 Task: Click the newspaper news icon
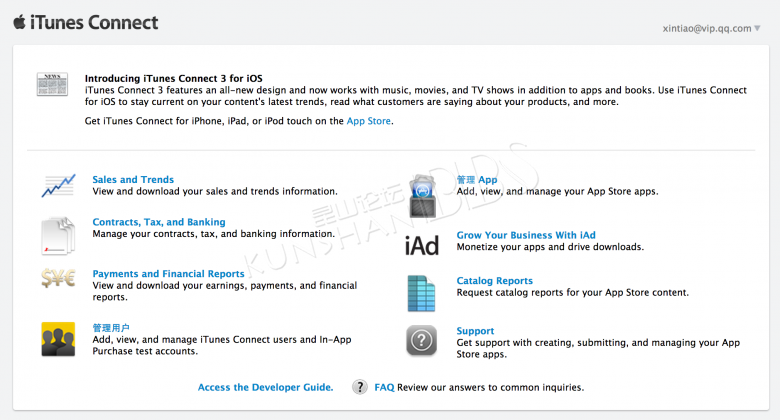pos(52,84)
